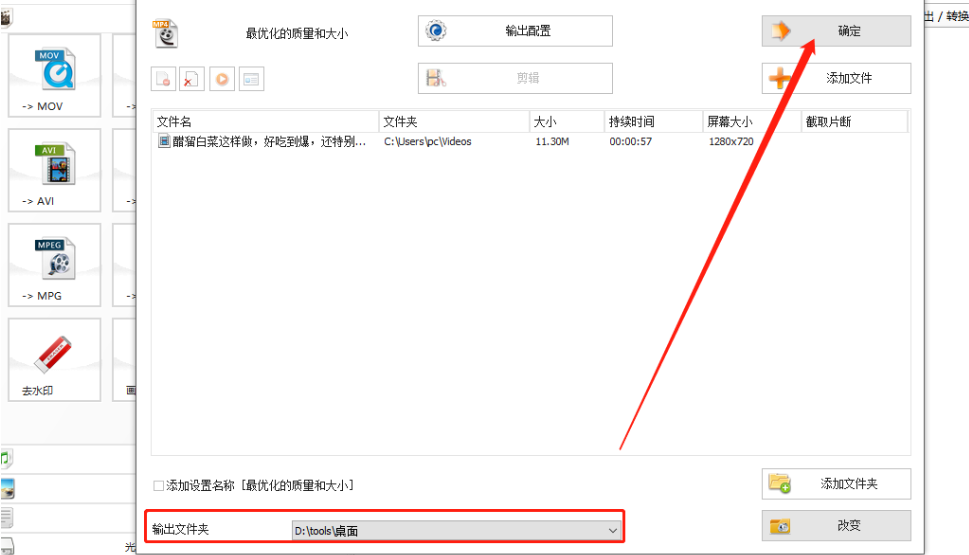Select the 去水印 watermark eraser tile
This screenshot has height=555, width=969.
(x=54, y=360)
